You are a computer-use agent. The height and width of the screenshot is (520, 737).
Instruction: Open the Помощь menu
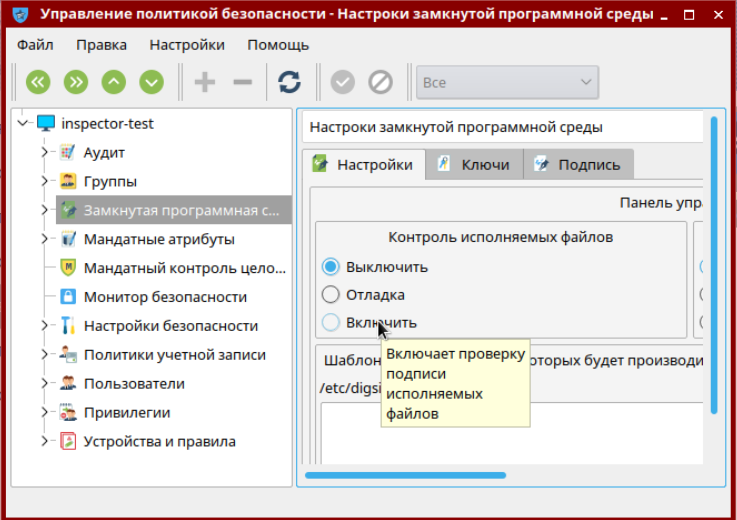pos(278,45)
